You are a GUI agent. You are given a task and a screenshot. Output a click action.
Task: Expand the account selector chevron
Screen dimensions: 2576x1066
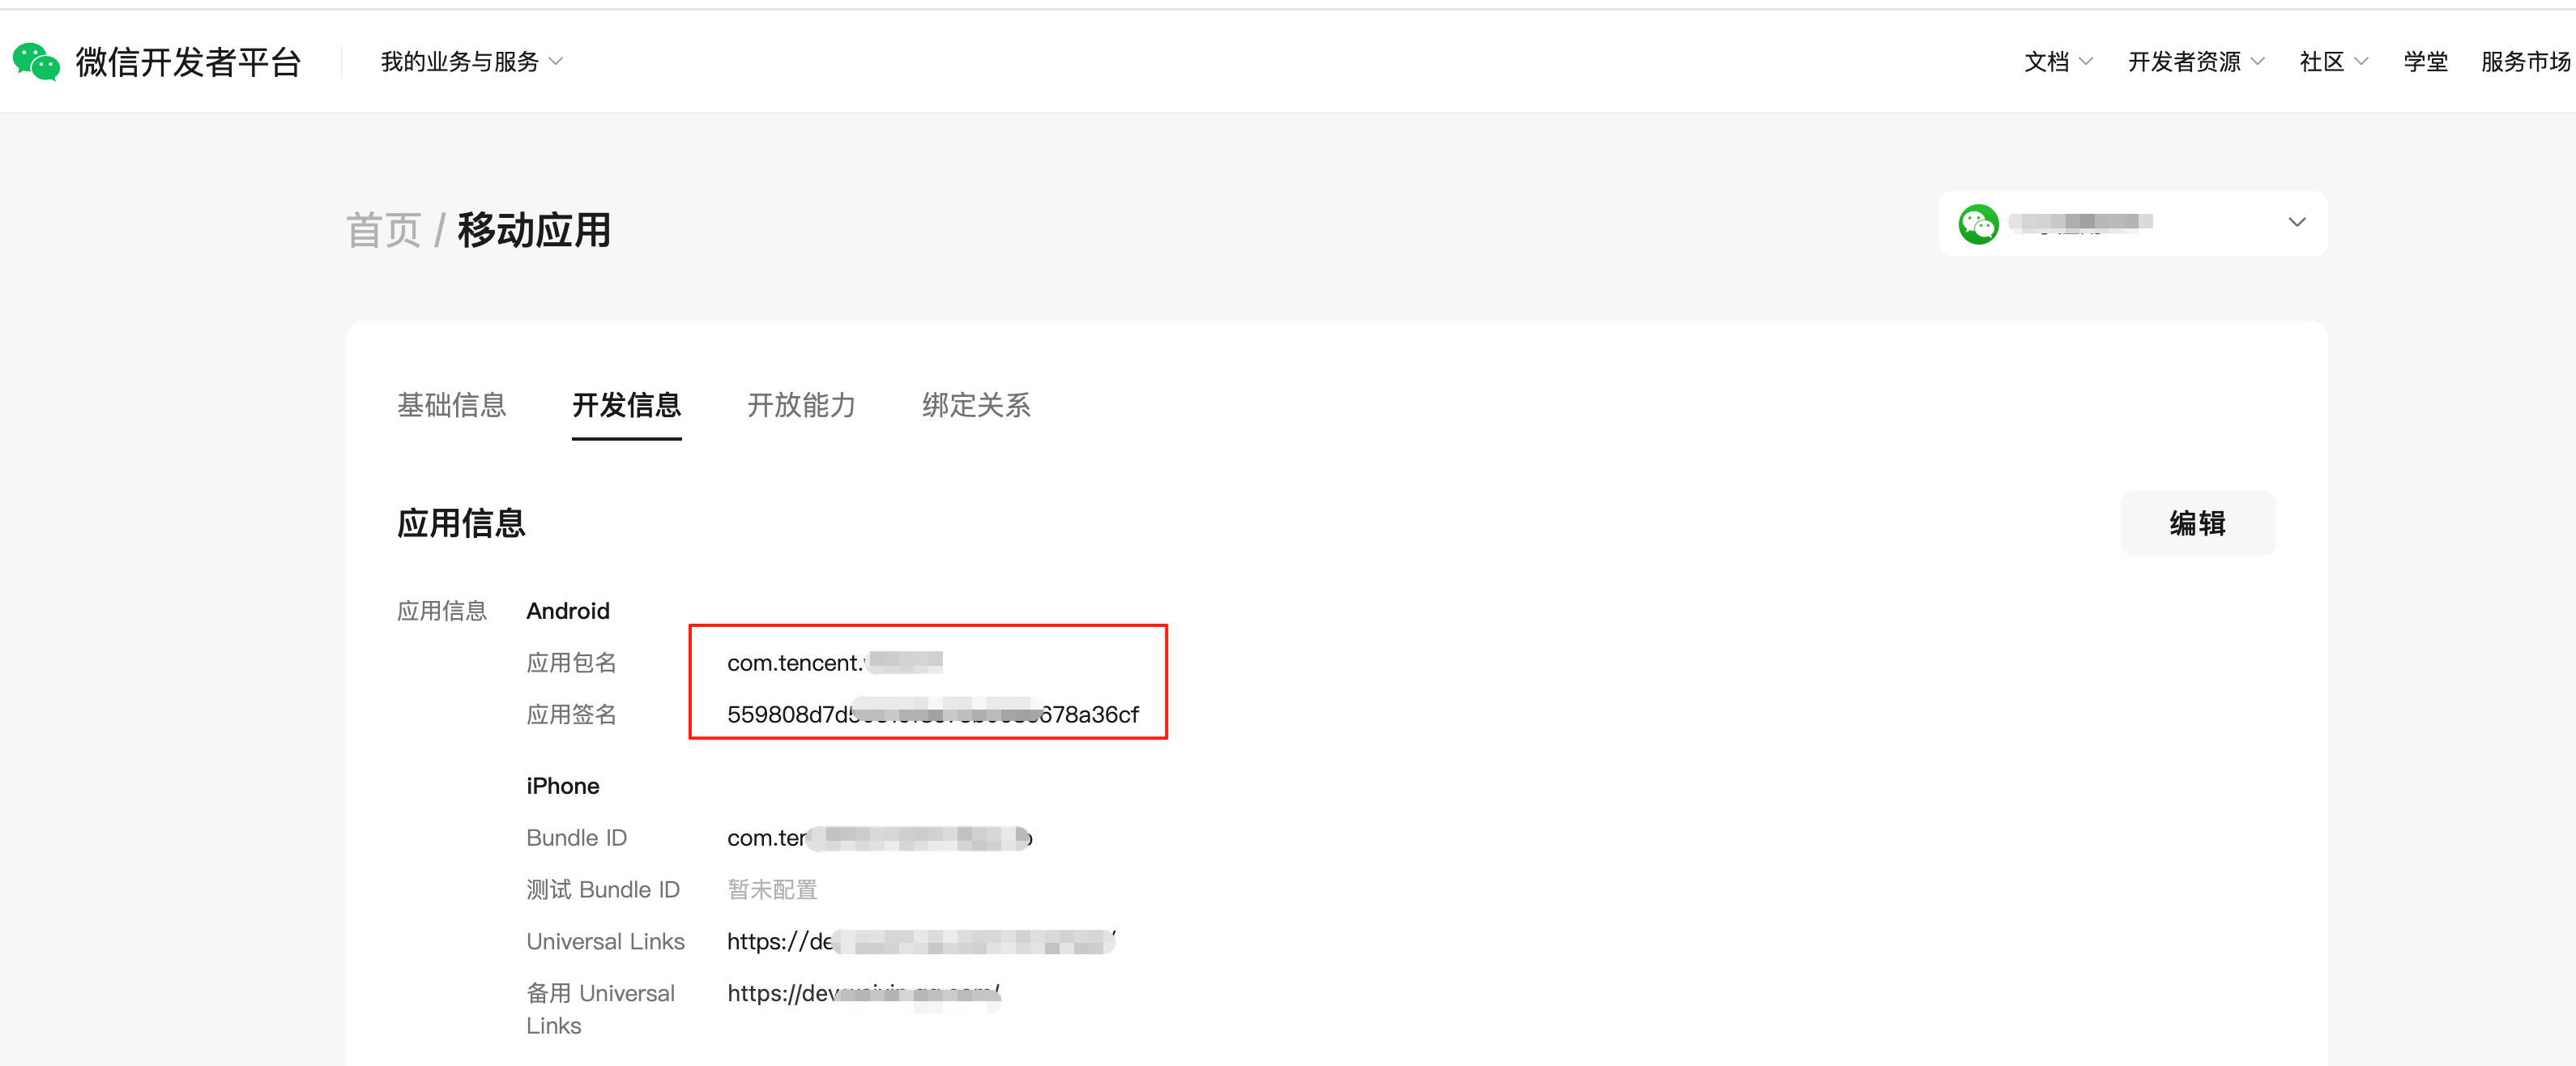click(2297, 222)
